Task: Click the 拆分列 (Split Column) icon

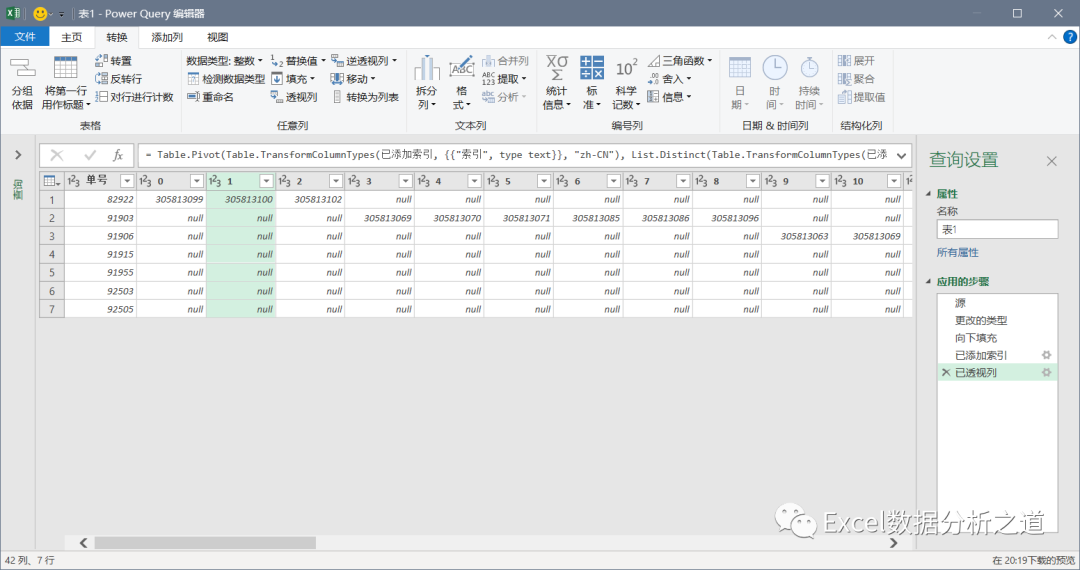Action: [x=427, y=68]
